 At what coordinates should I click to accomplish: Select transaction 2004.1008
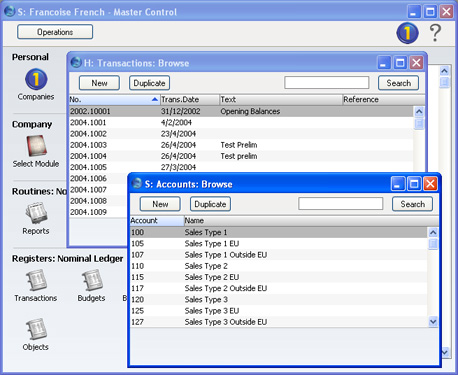pyautogui.click(x=99, y=201)
